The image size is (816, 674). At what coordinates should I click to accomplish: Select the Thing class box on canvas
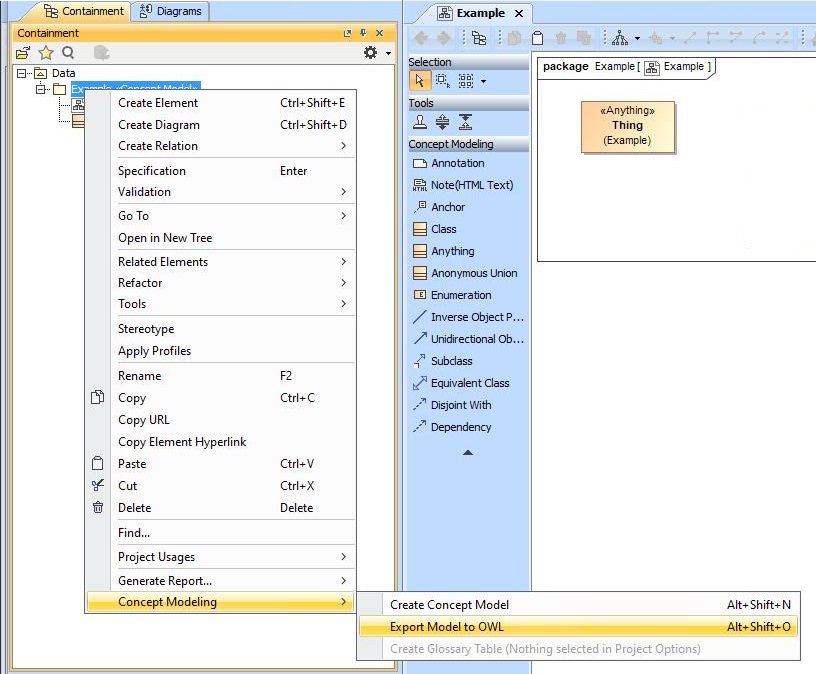(x=627, y=126)
